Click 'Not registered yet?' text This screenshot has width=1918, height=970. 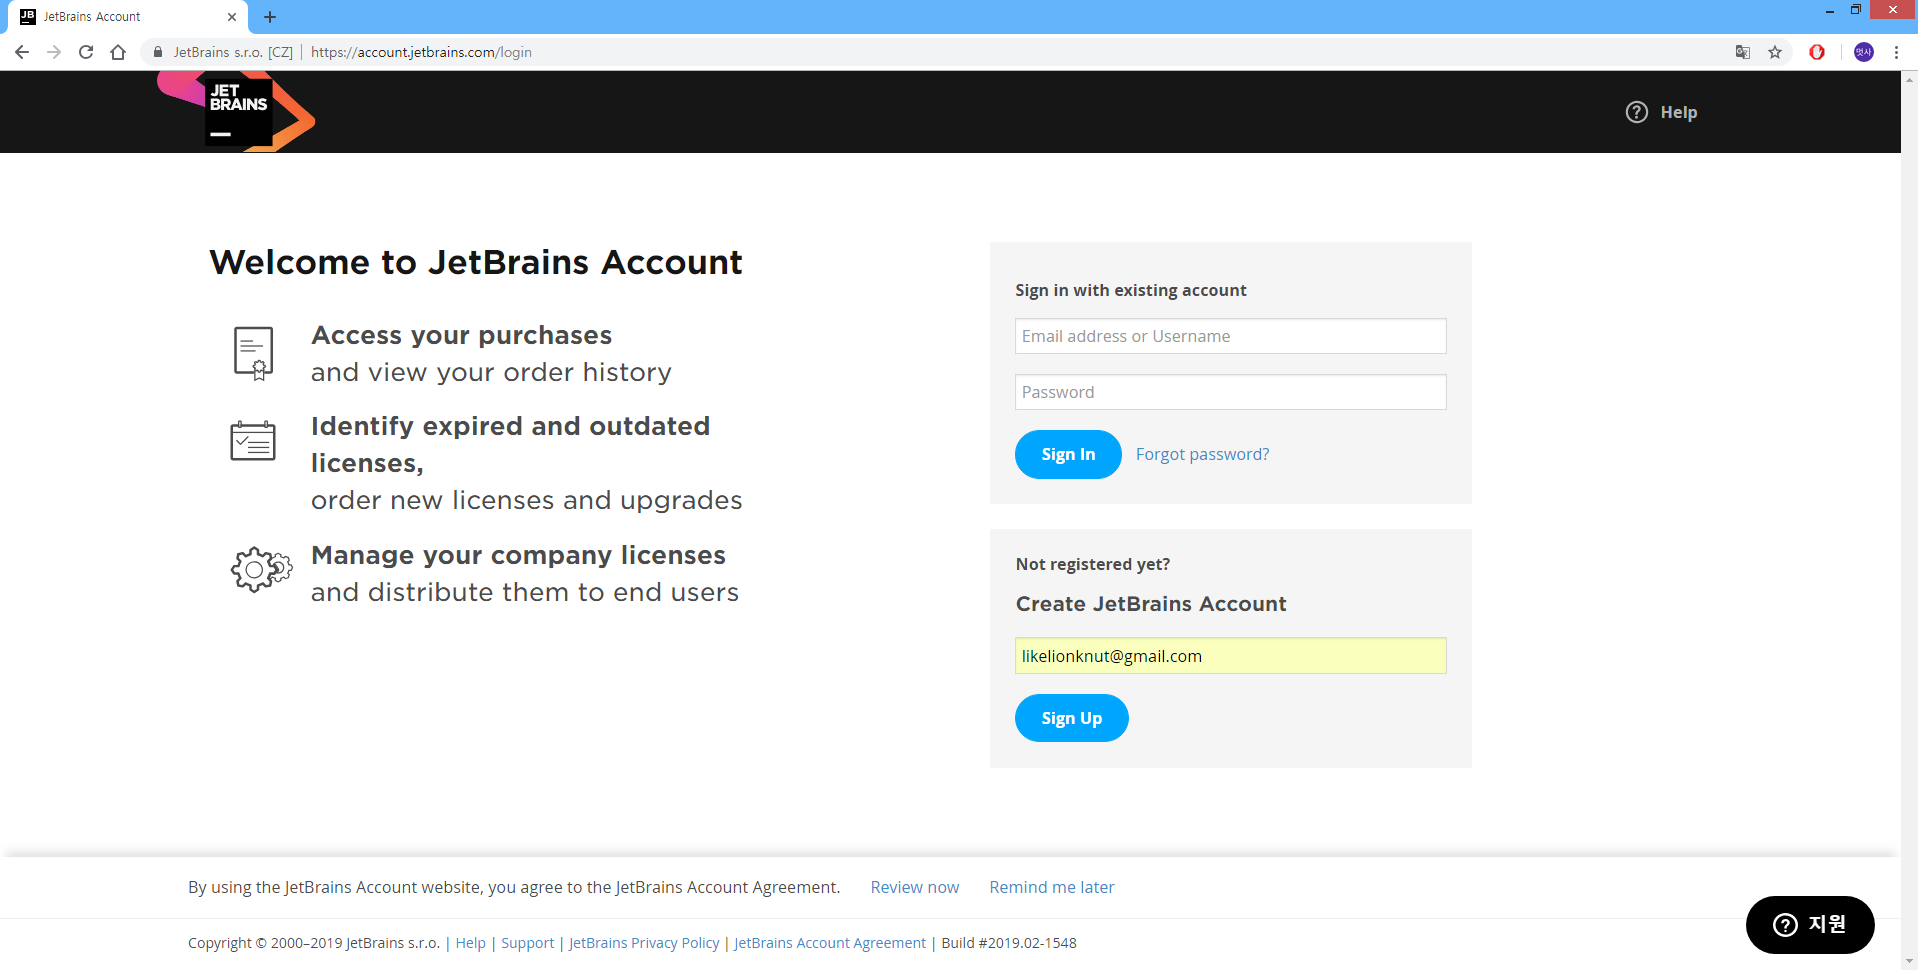pyautogui.click(x=1093, y=564)
